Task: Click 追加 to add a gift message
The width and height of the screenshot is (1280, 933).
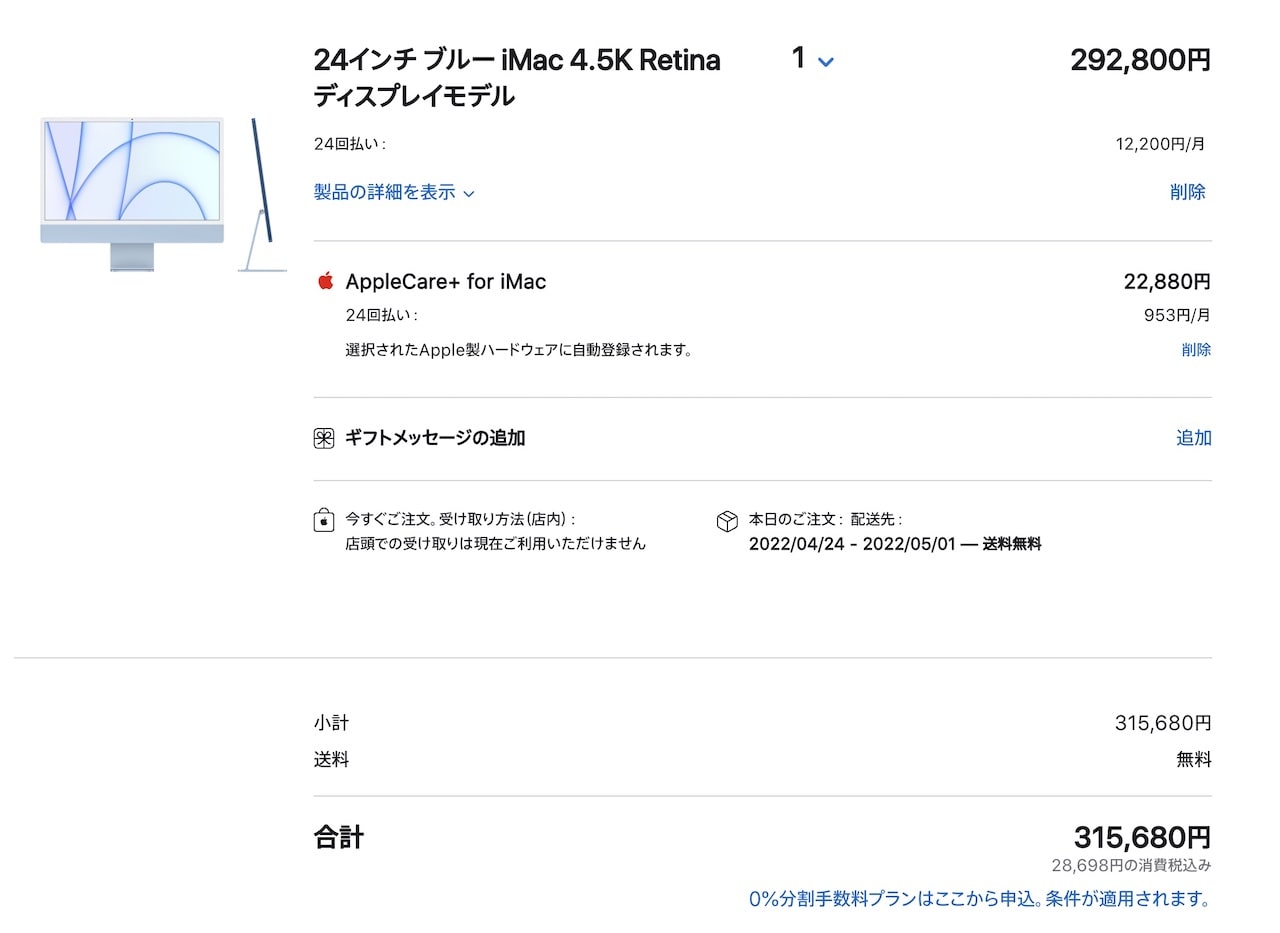Action: (x=1193, y=438)
